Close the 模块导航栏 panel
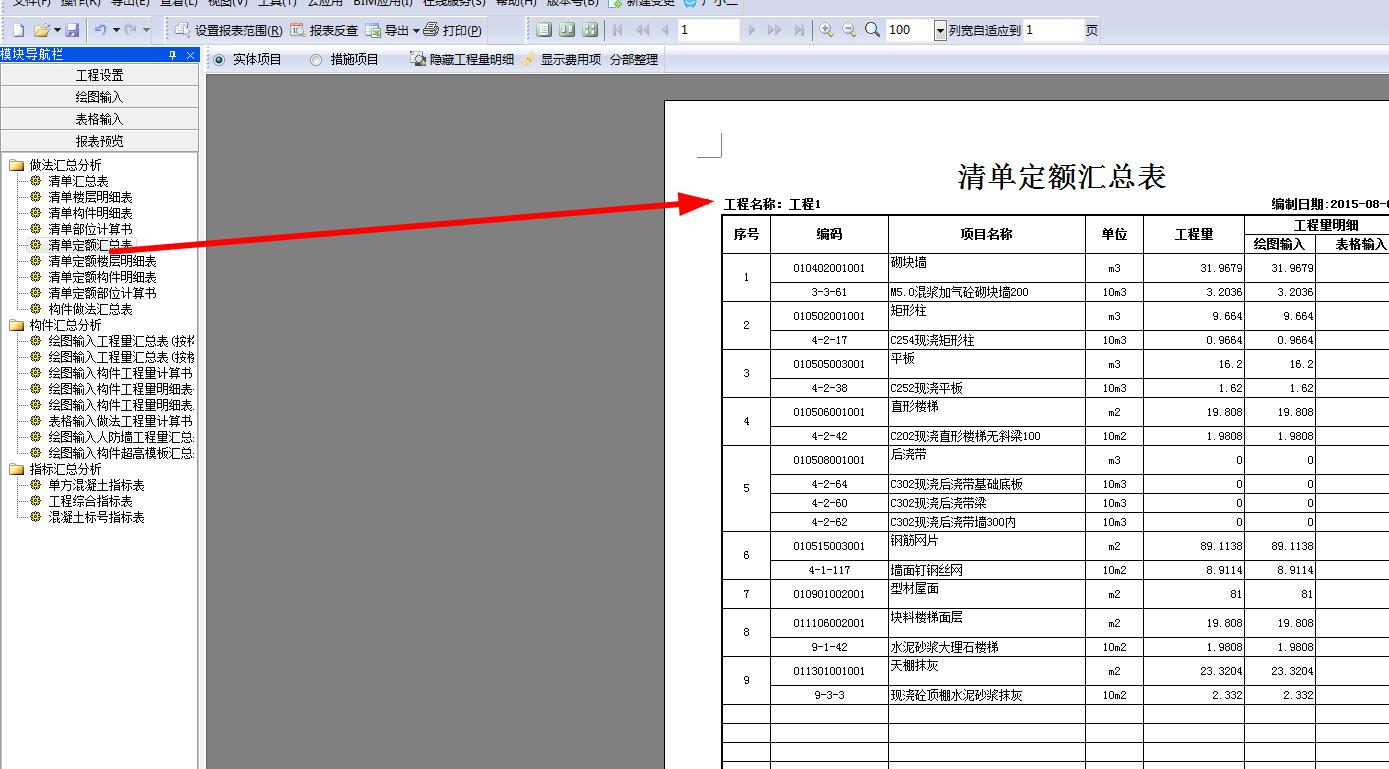The height and width of the screenshot is (769, 1389). point(190,55)
